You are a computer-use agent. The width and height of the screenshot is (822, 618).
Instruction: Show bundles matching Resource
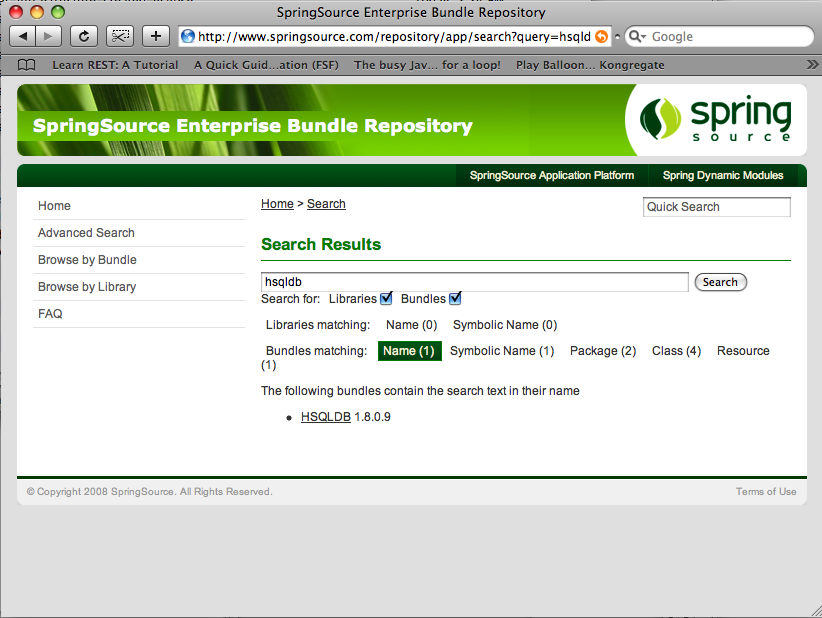tap(743, 351)
